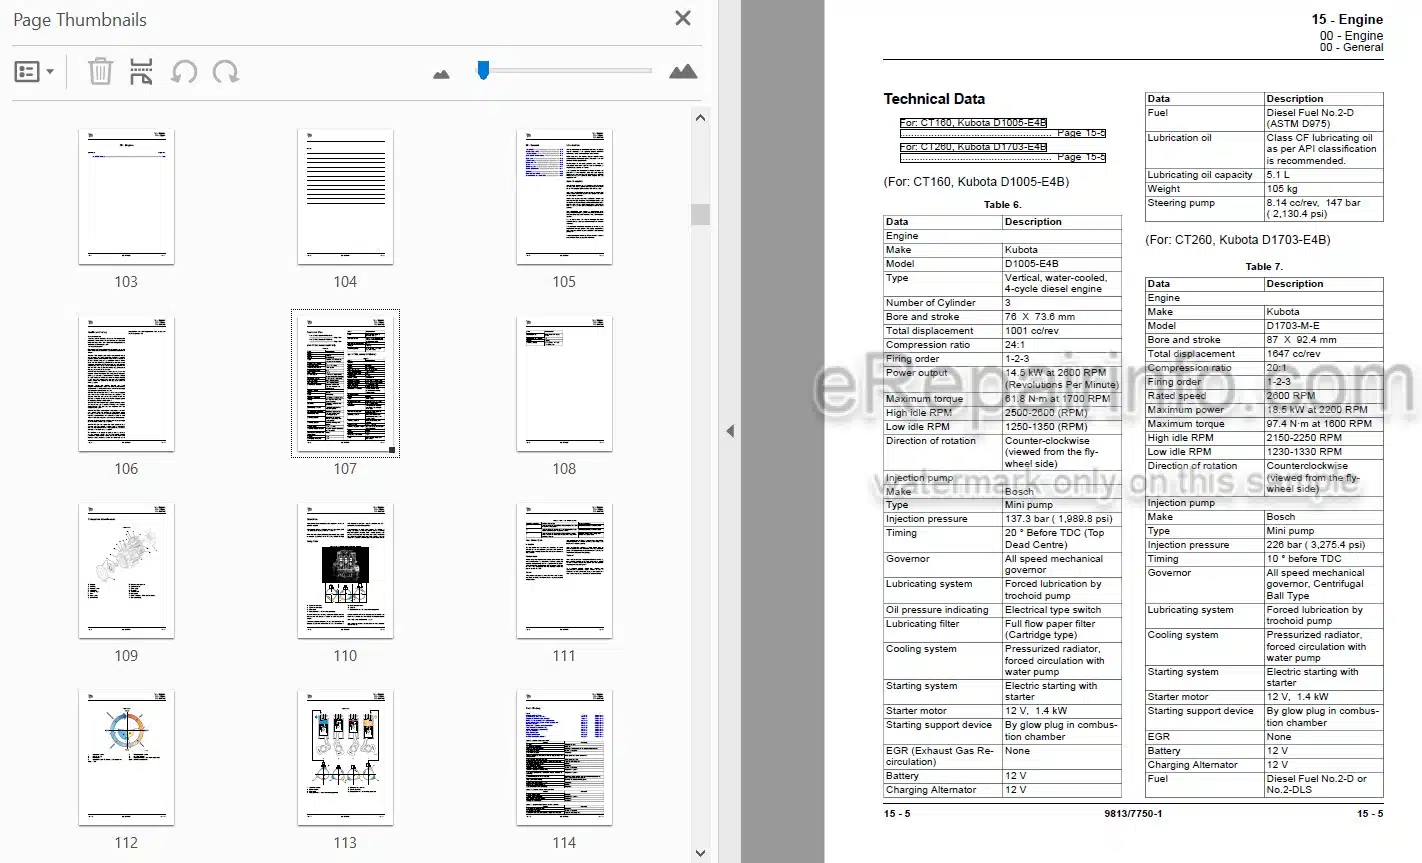Select page 108 thumbnail
This screenshot has width=1422, height=863.
point(564,384)
